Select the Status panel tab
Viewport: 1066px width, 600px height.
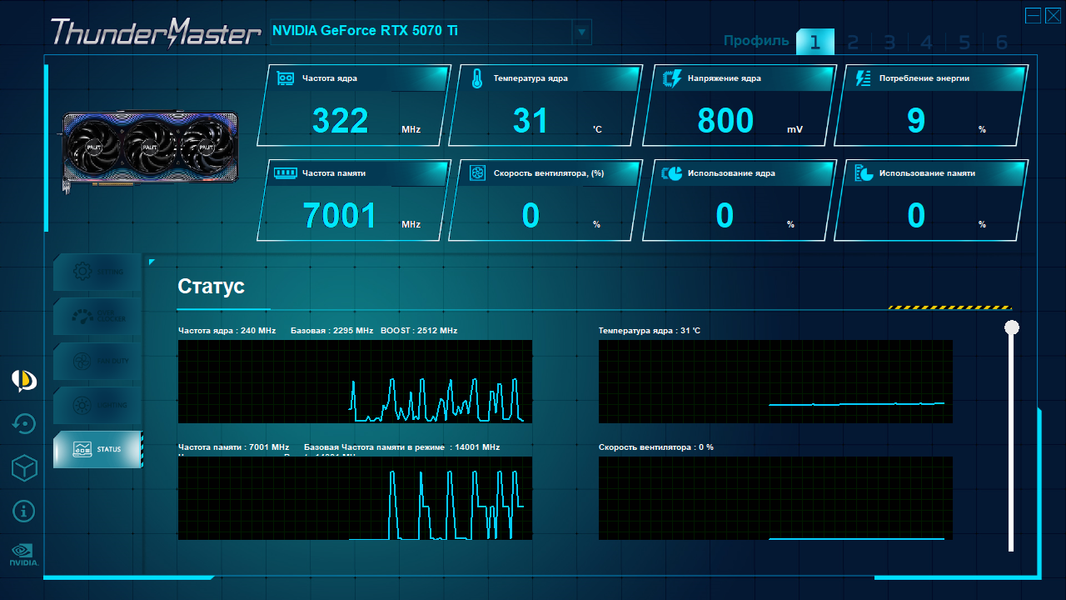point(97,449)
